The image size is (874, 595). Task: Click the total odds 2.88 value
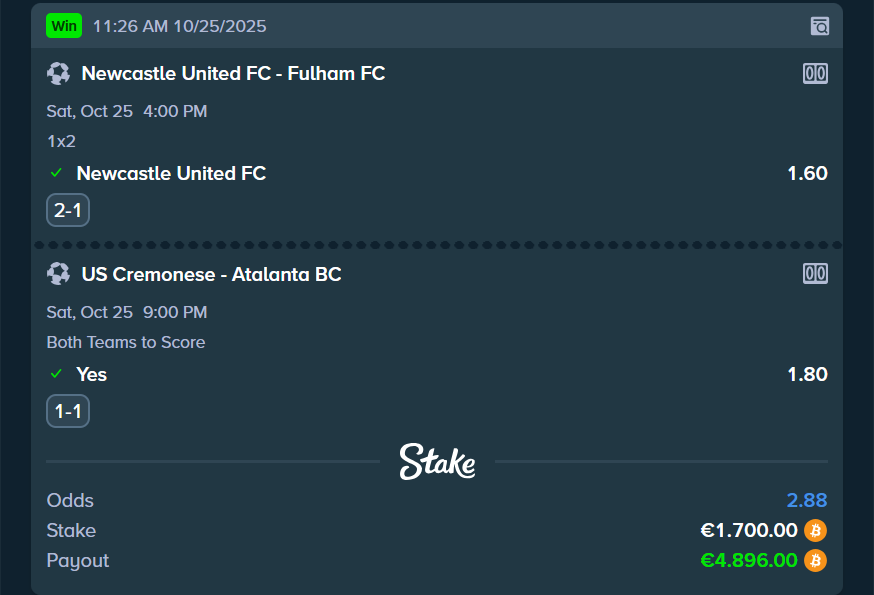pyautogui.click(x=806, y=500)
